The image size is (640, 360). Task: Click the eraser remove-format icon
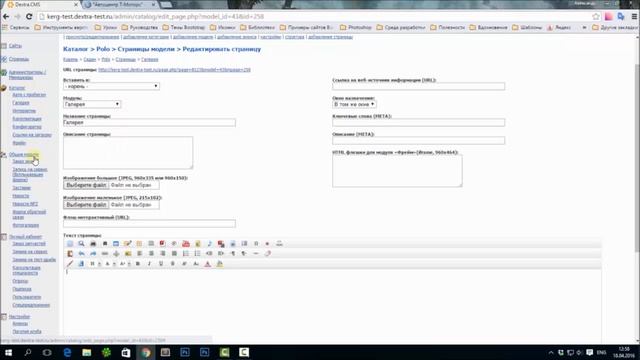[268, 253]
